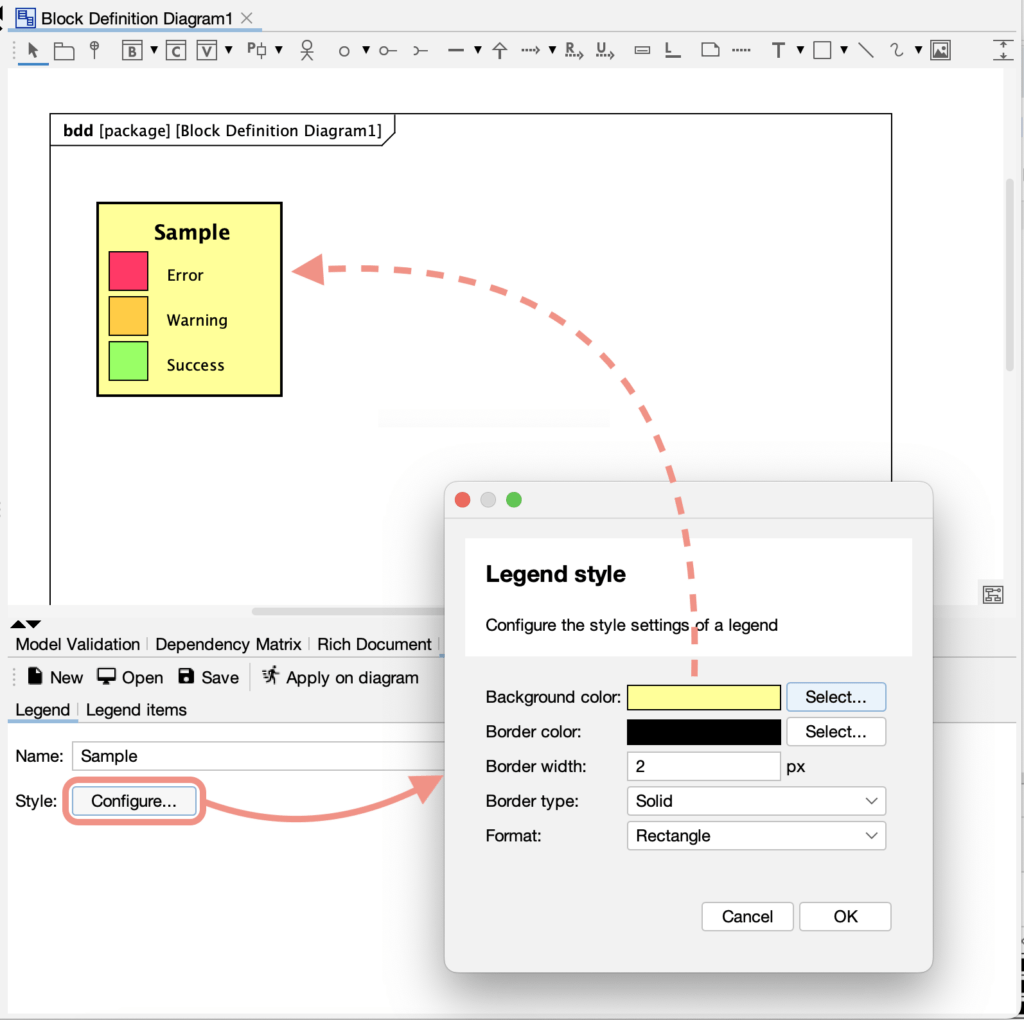Viewport: 1024px width, 1020px height.
Task: Confirm the dialog with OK
Action: (x=845, y=917)
